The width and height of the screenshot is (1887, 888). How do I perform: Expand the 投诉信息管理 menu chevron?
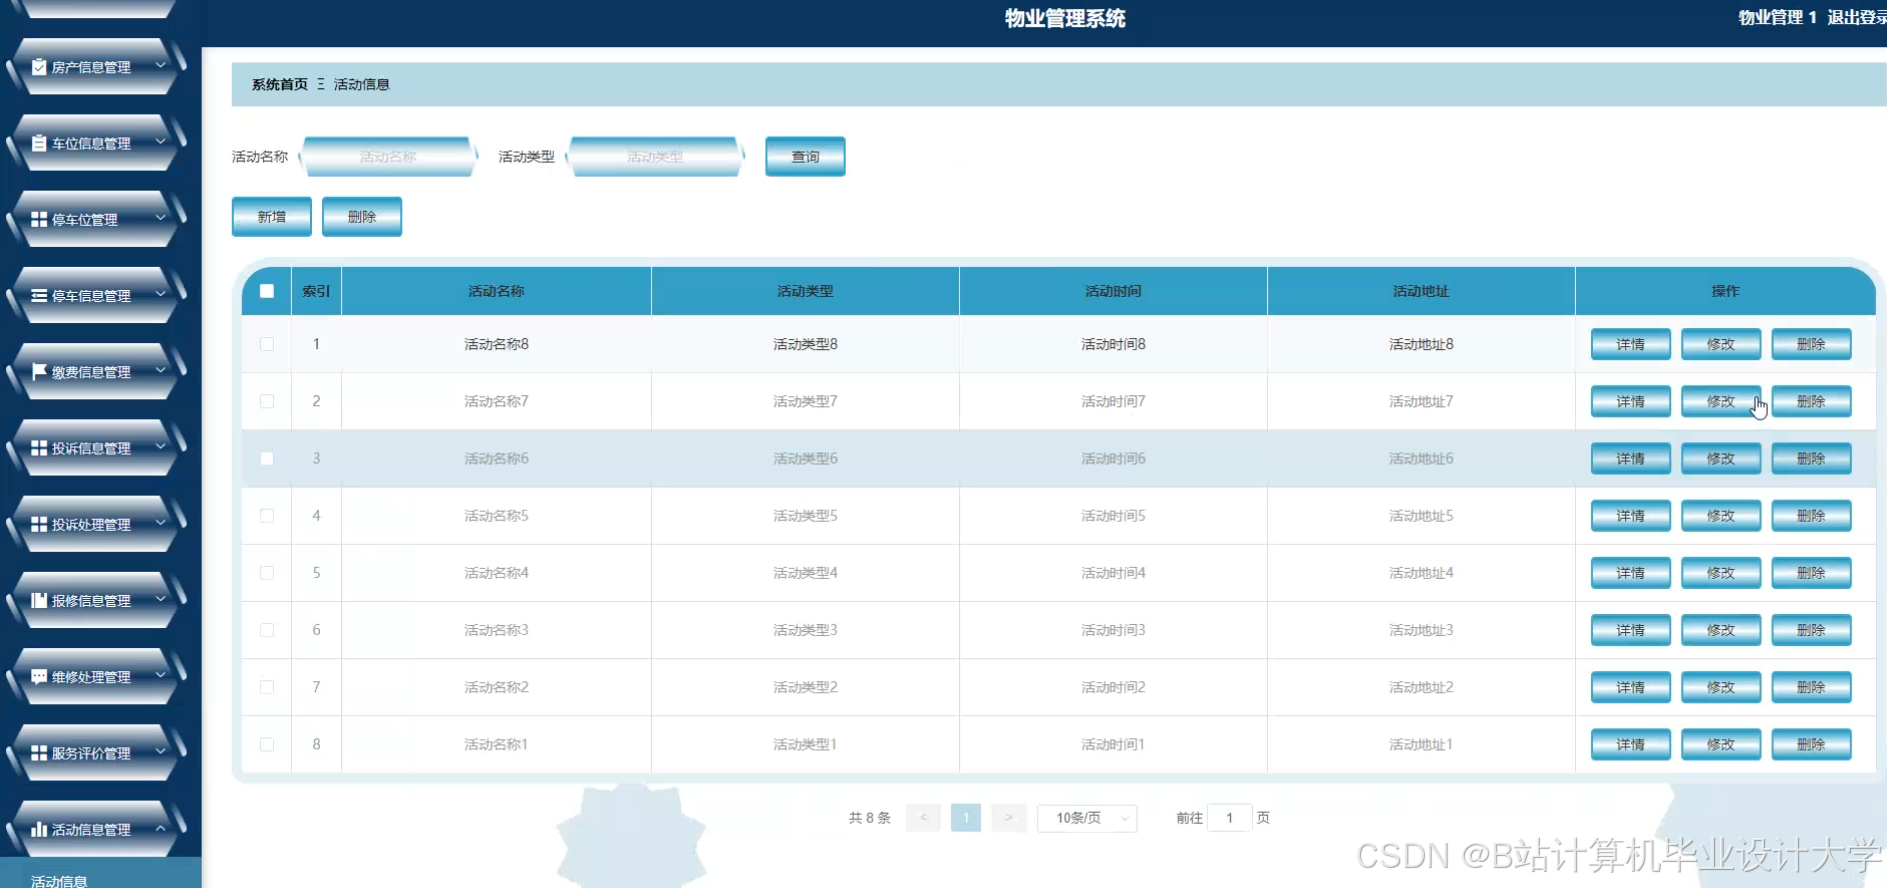[x=160, y=447]
